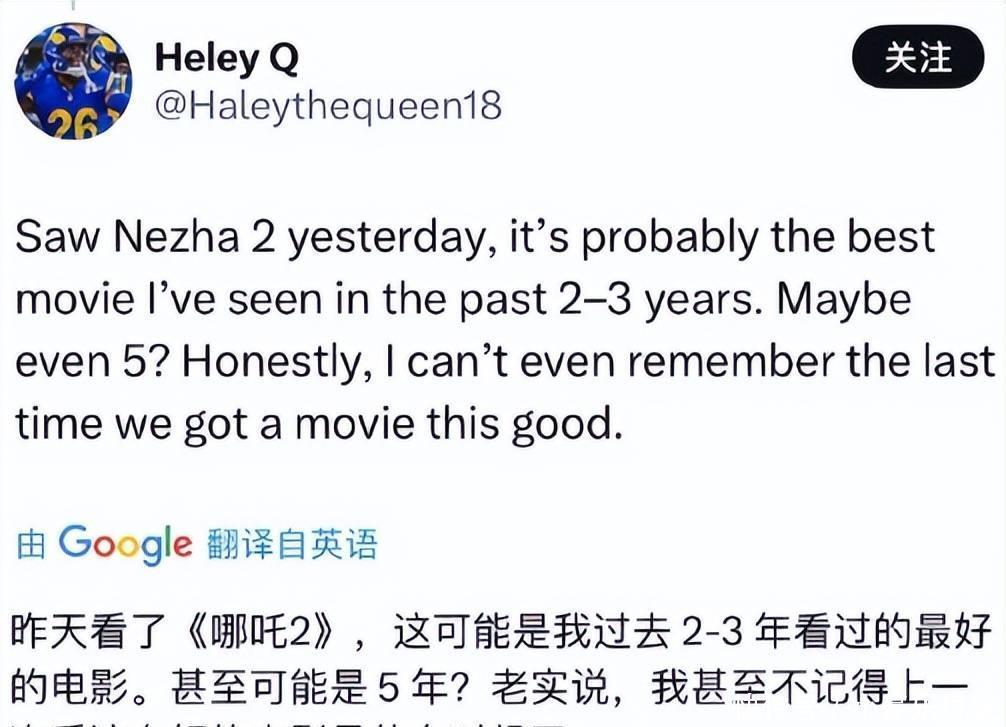This screenshot has height=727, width=1006.
Task: Click Heley Q's profile avatar
Action: (x=72, y=82)
